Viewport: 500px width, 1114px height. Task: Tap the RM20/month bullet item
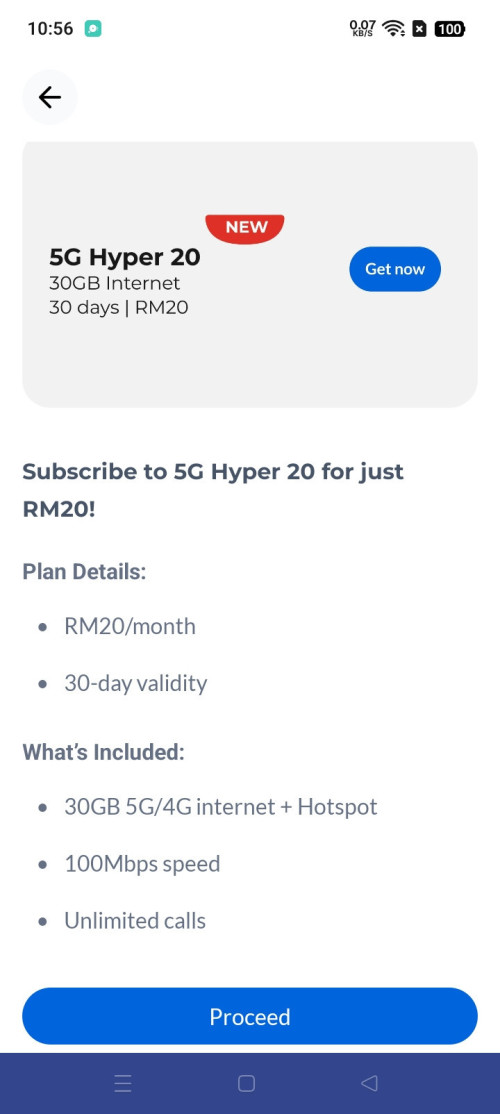tap(130, 627)
